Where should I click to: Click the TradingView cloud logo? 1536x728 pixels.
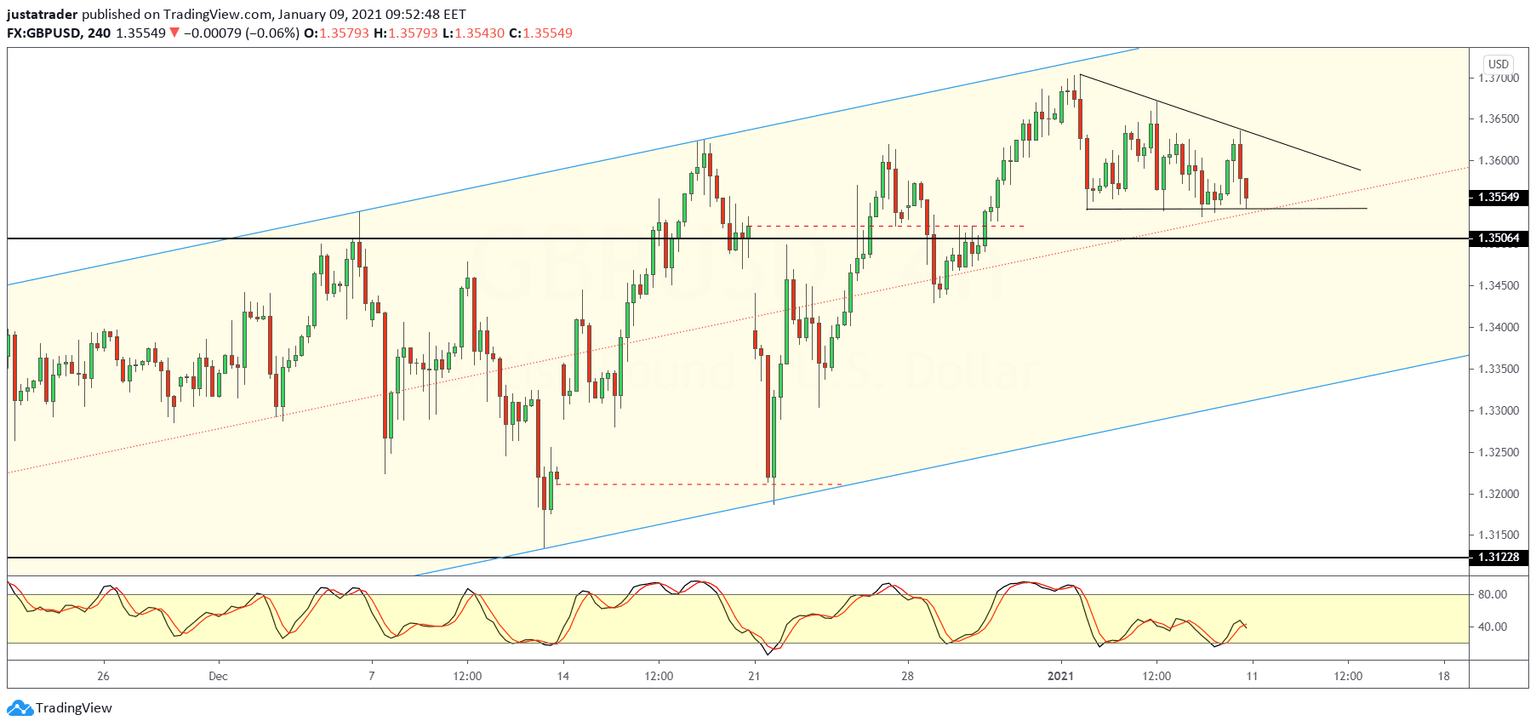click(18, 710)
